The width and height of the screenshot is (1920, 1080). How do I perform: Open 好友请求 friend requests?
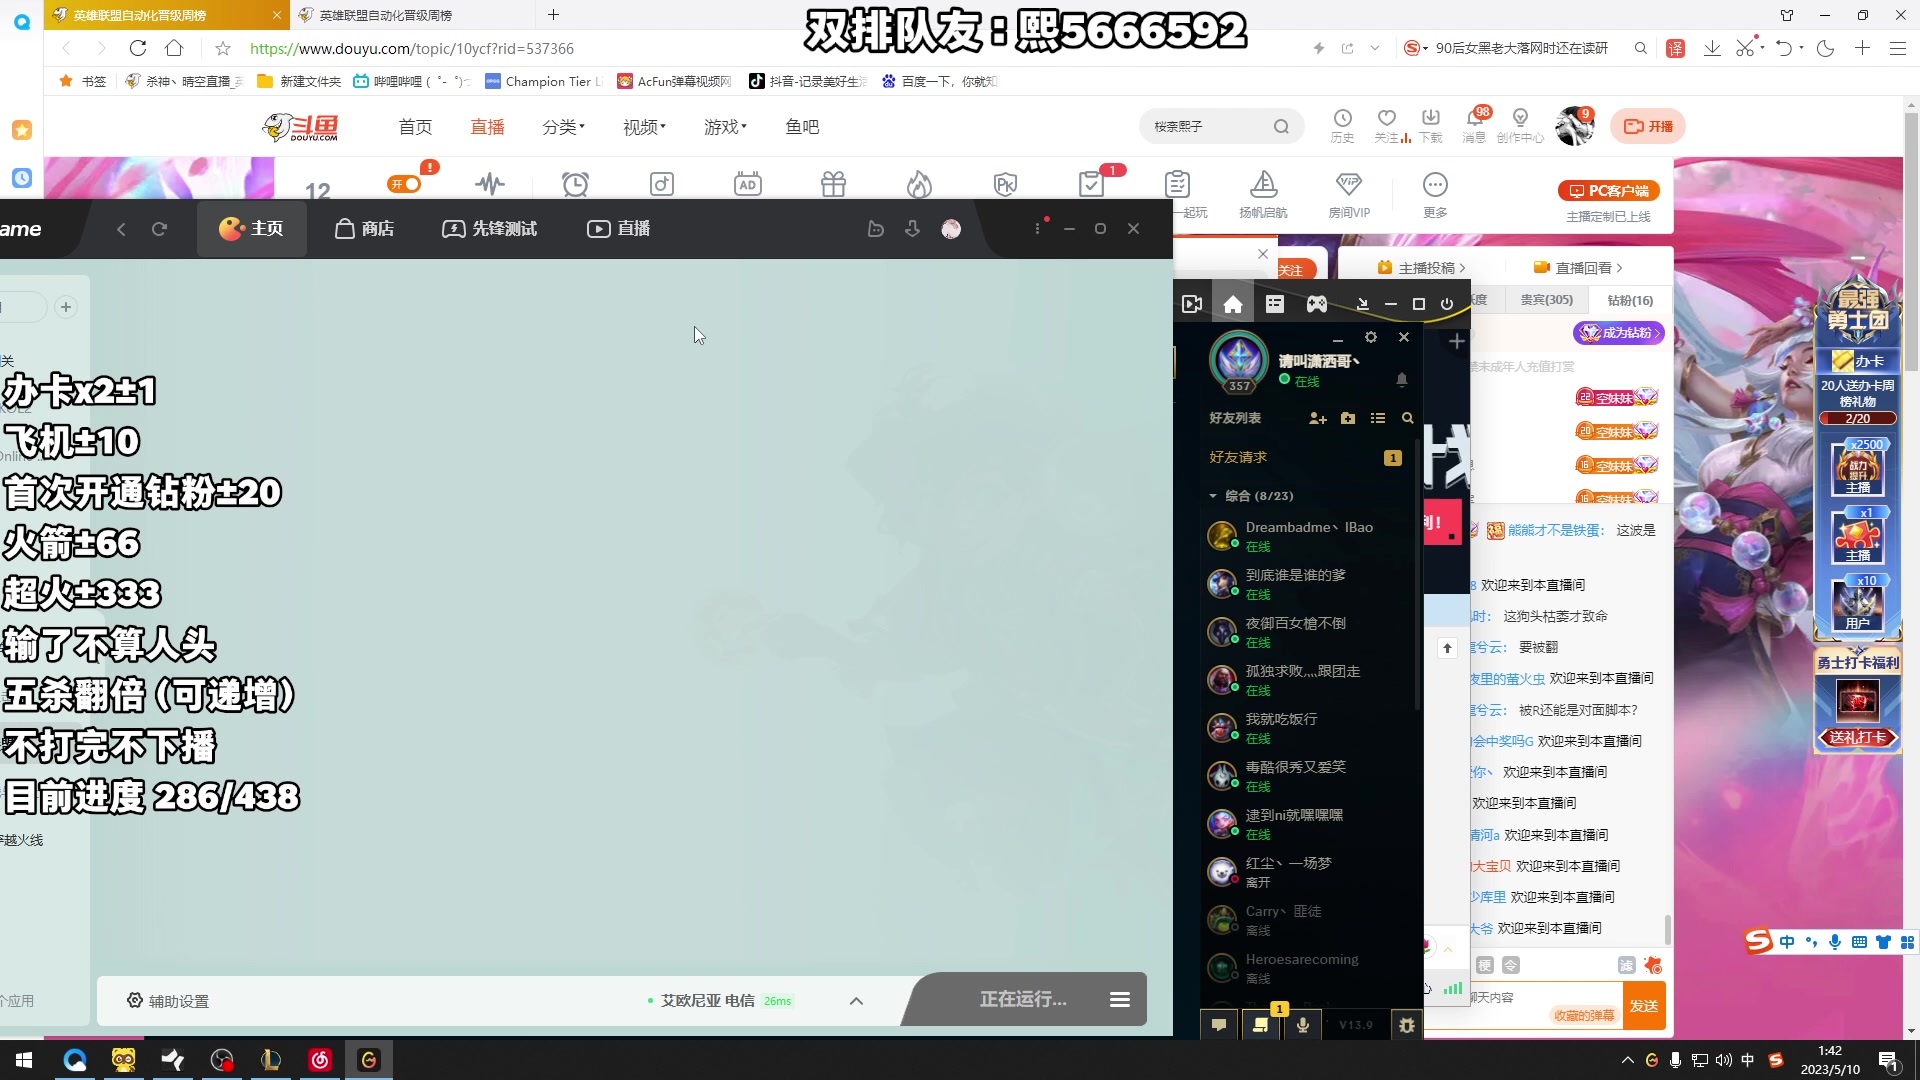pyautogui.click(x=1305, y=457)
